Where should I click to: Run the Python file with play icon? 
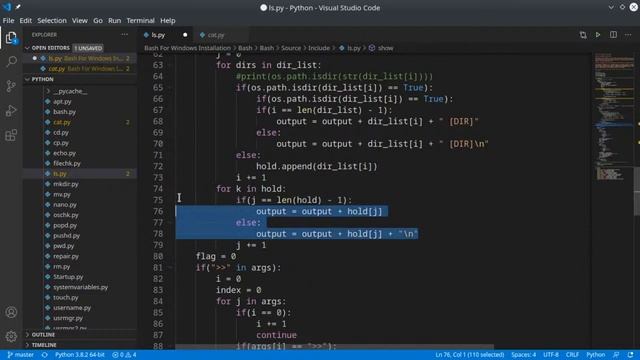pyautogui.click(x=598, y=35)
